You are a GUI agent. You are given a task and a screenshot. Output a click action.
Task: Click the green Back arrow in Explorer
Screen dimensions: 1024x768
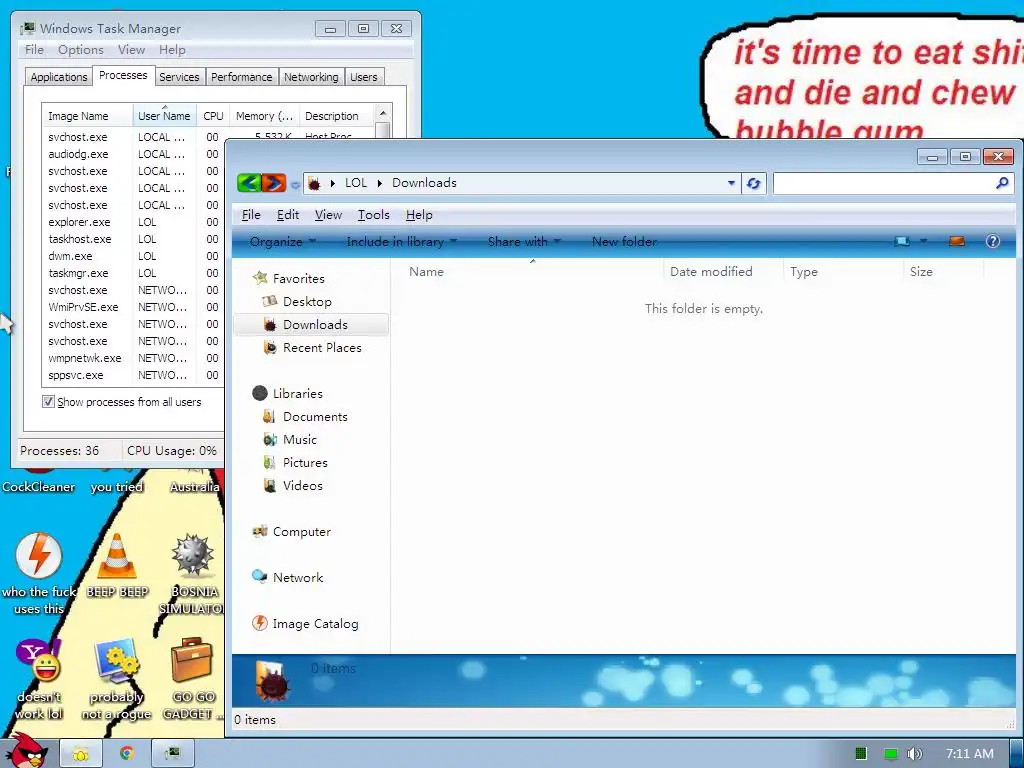click(x=249, y=183)
